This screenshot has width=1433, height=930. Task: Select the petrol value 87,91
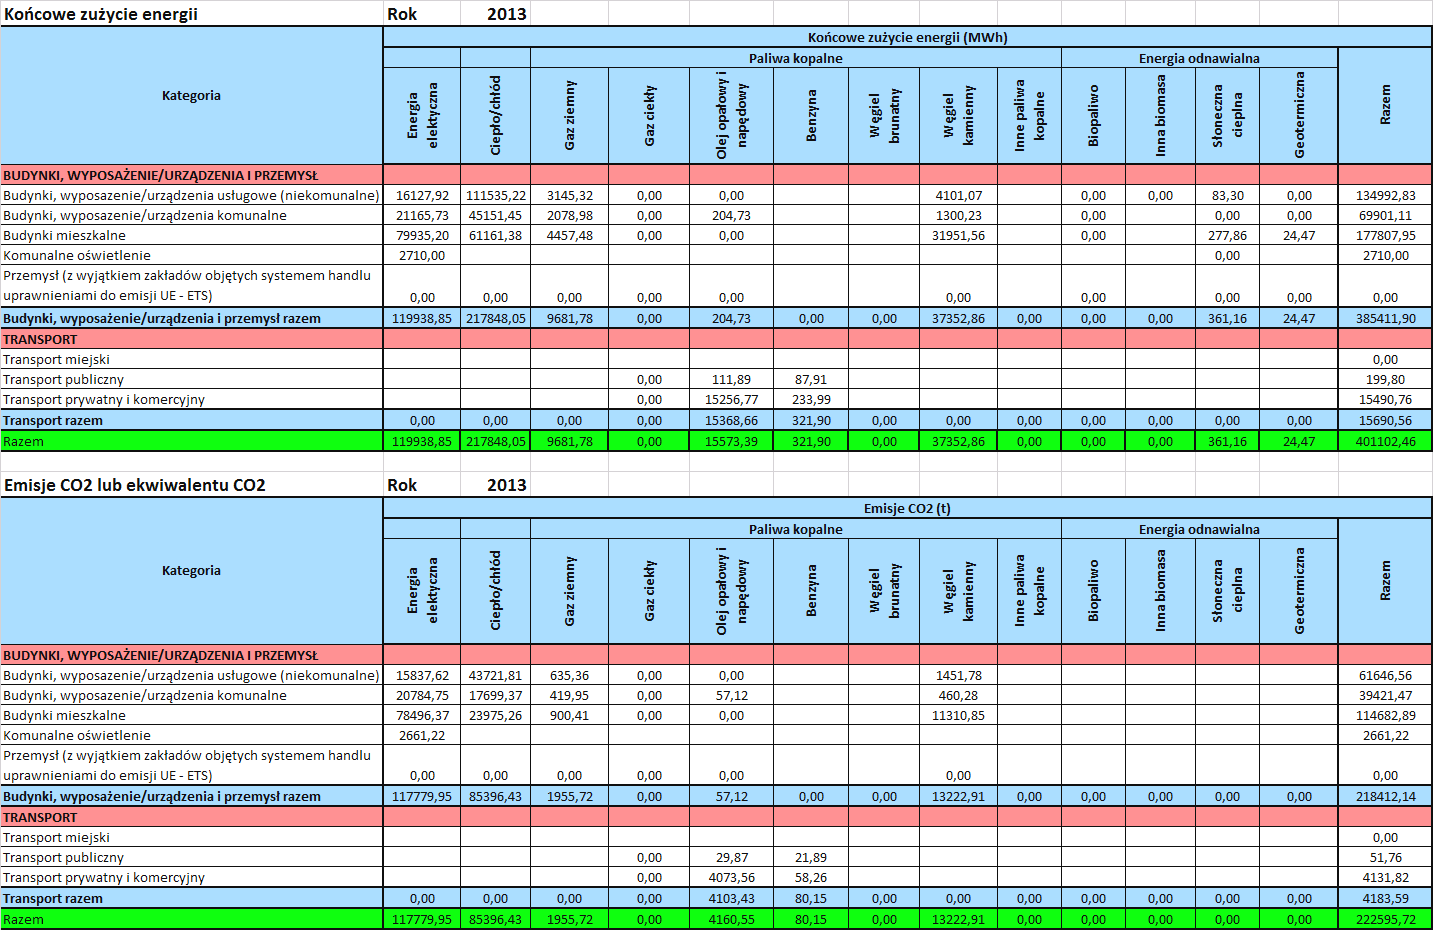tap(811, 379)
